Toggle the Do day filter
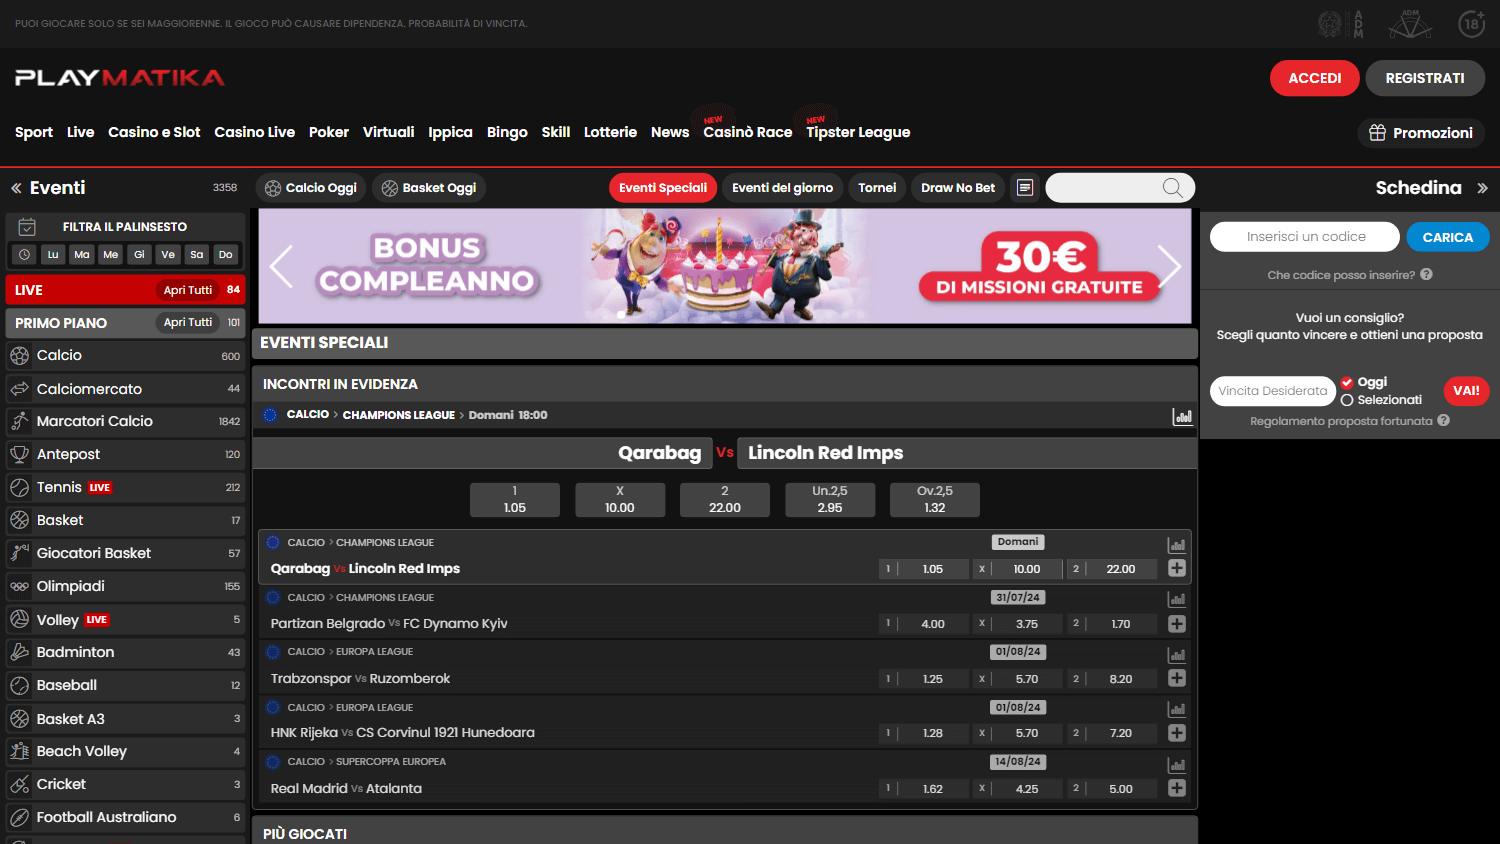The width and height of the screenshot is (1500, 844). point(226,255)
